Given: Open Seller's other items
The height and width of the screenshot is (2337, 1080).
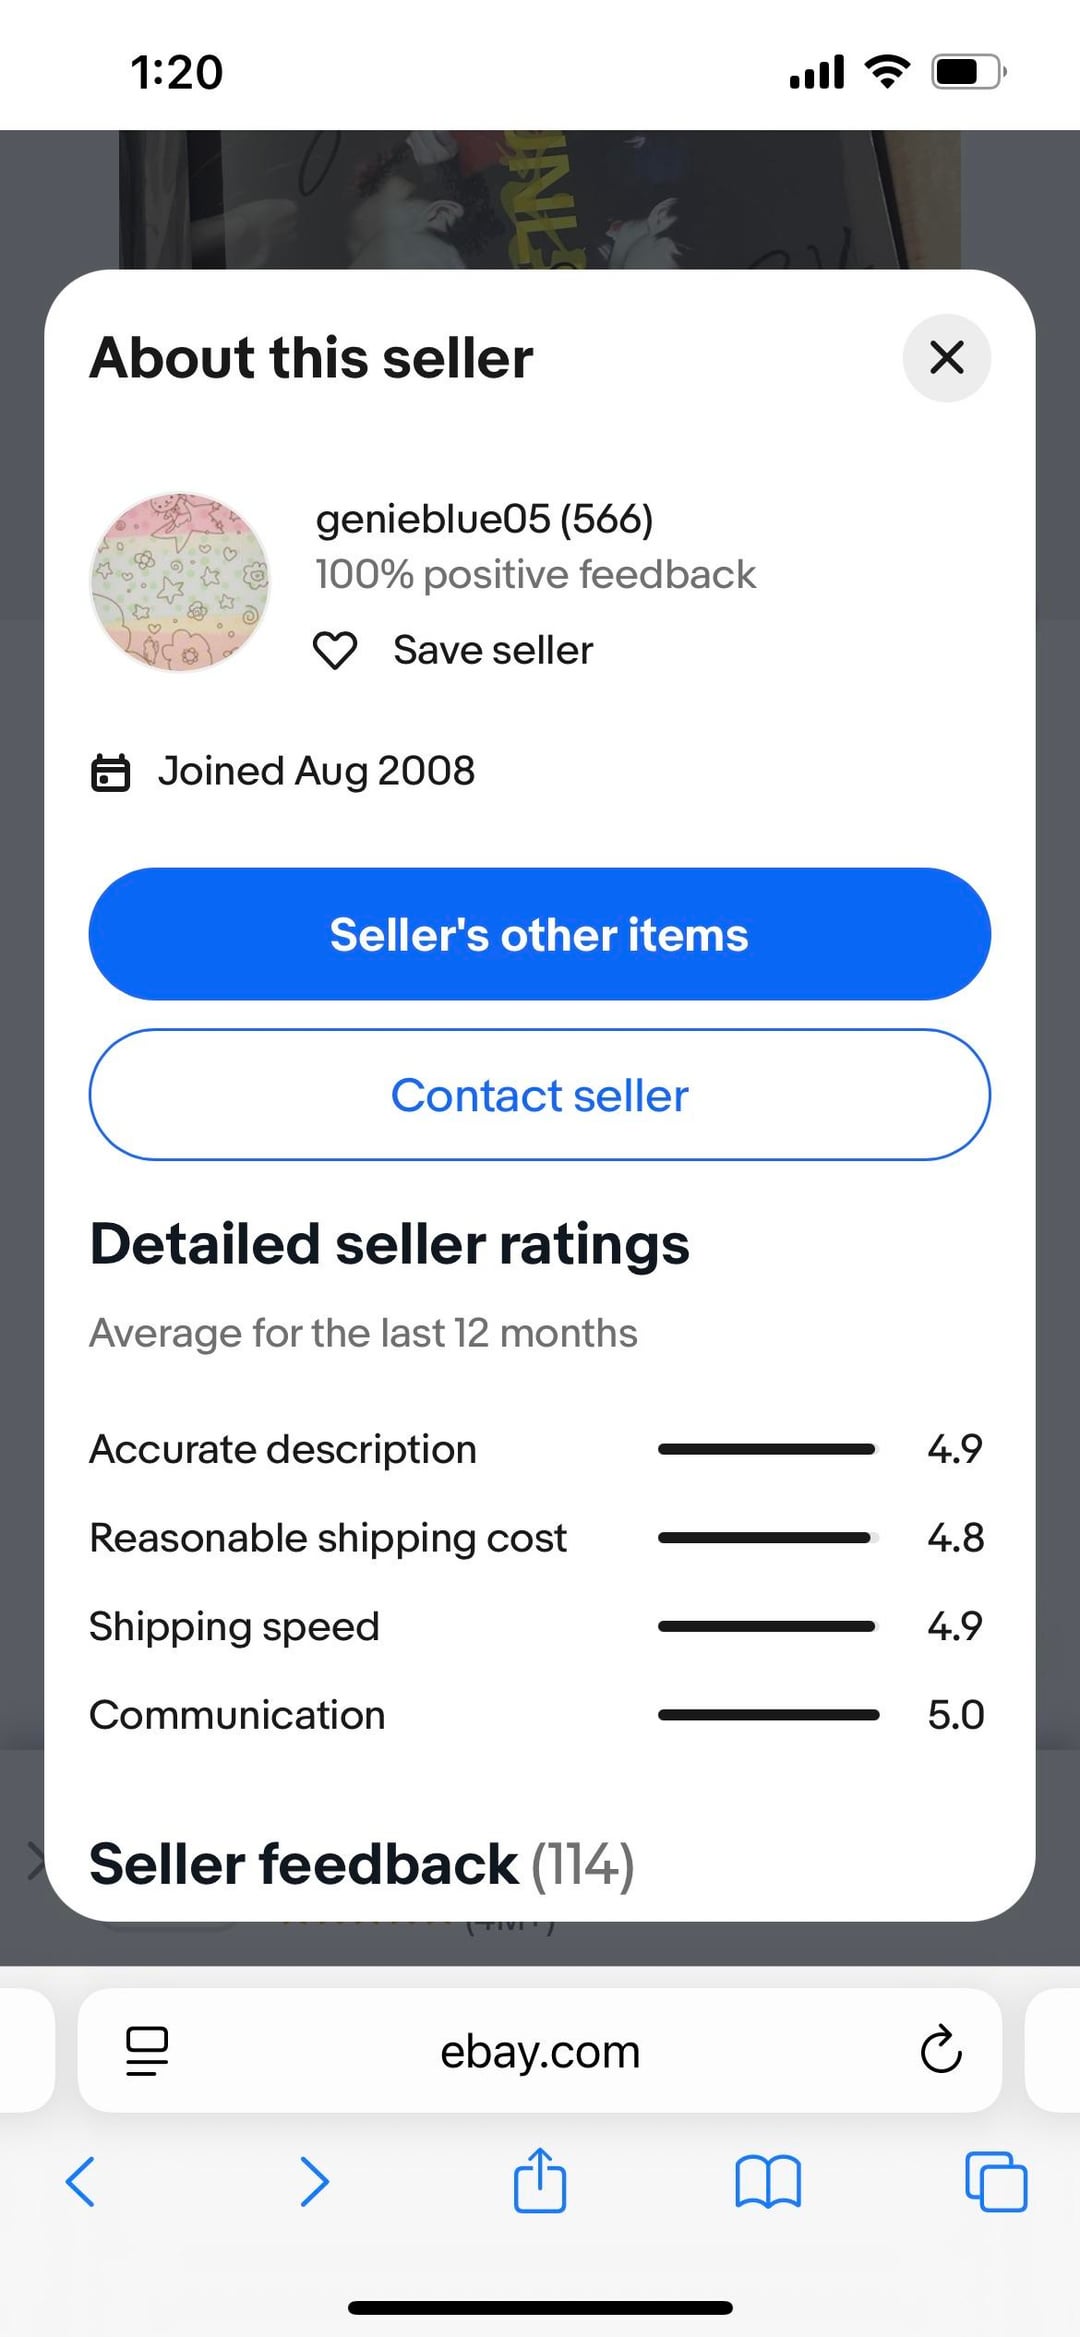Looking at the screenshot, I should [540, 934].
